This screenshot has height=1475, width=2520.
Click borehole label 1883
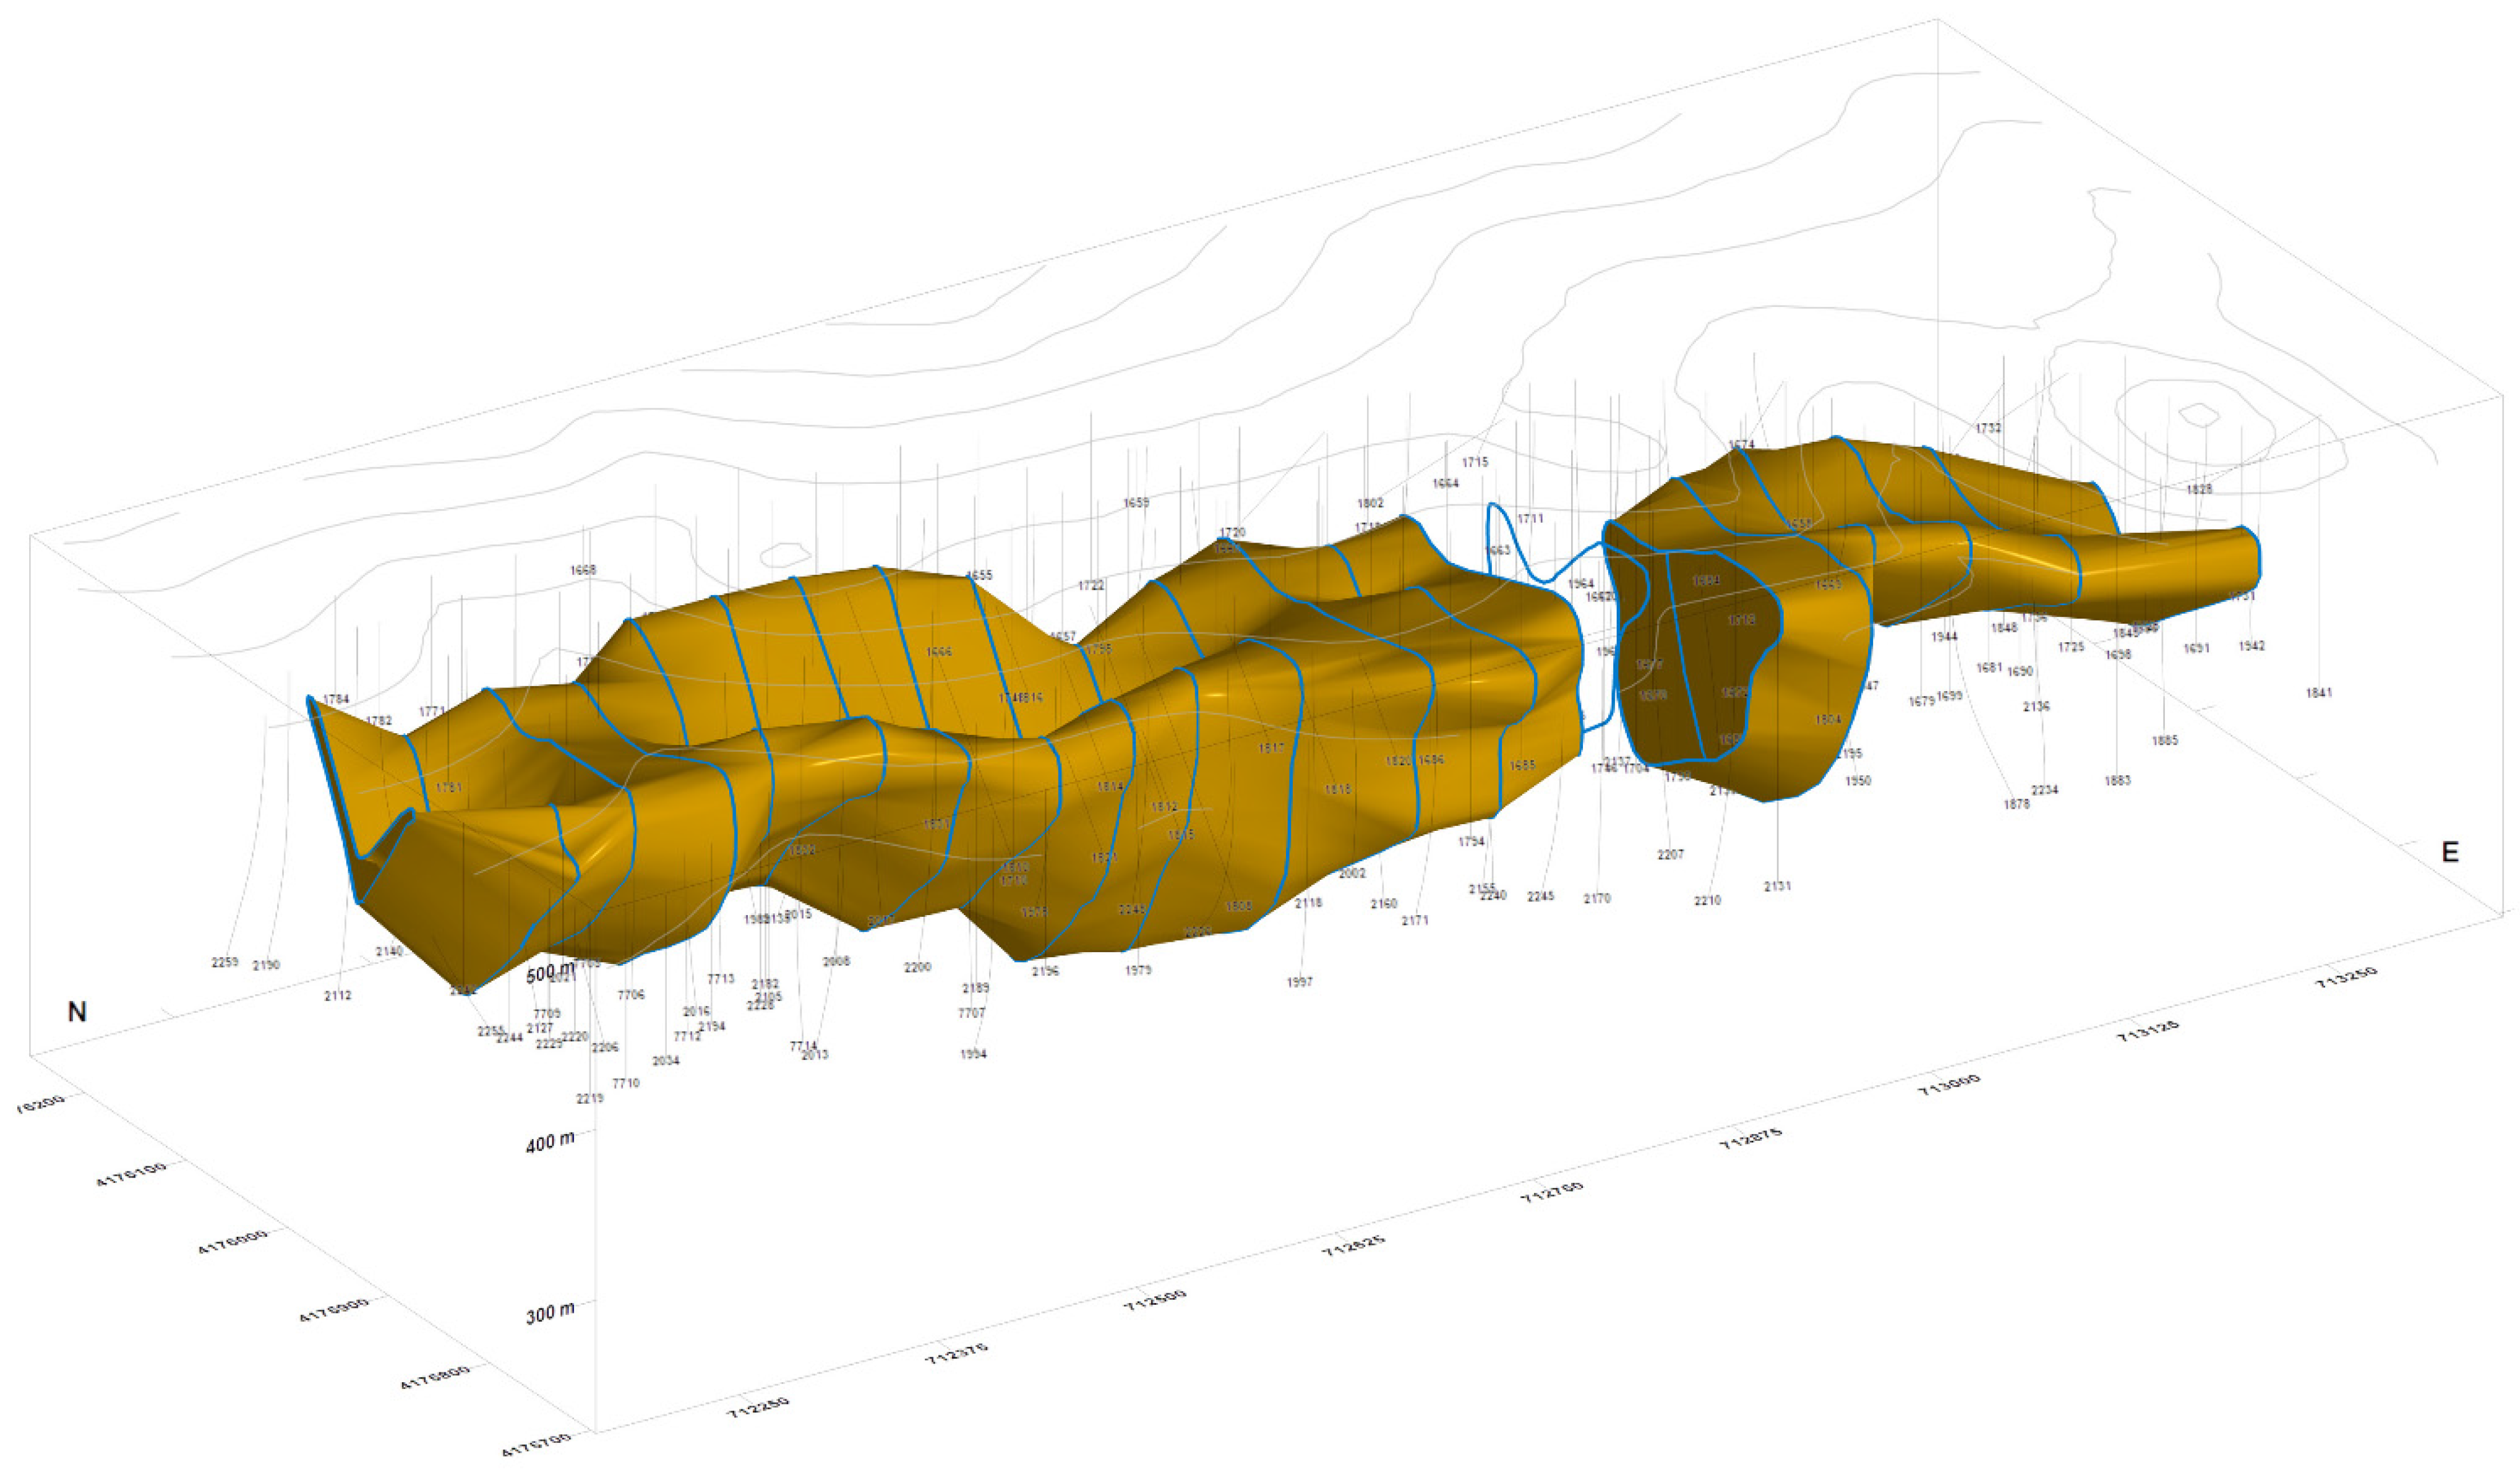2117,780
